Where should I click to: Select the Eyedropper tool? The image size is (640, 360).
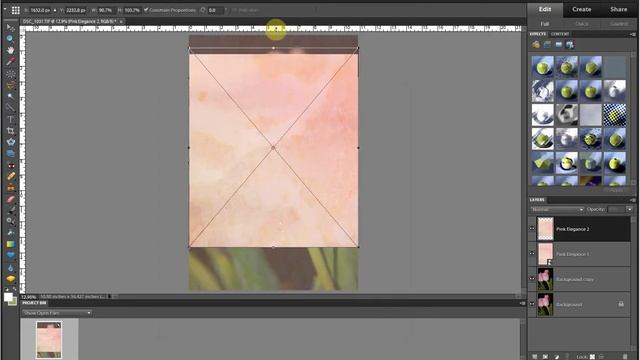click(10, 62)
